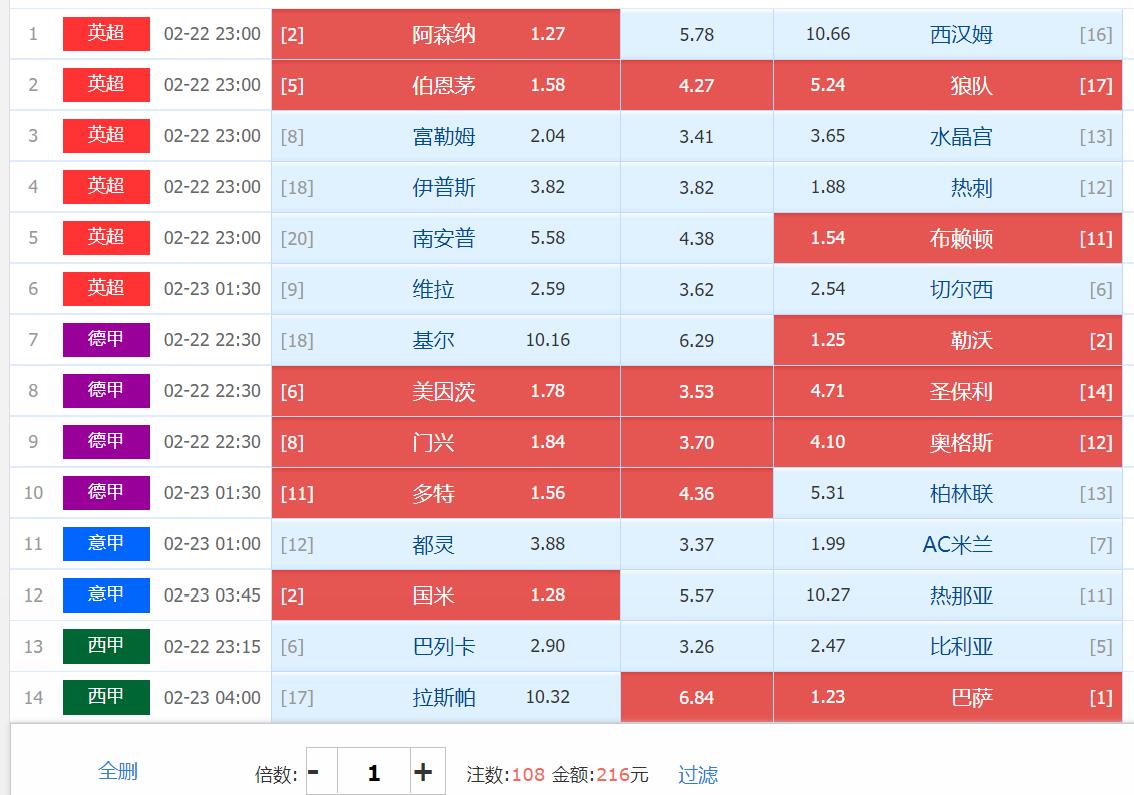Click match time 02-23 04:00
The width and height of the screenshot is (1134, 795).
[212, 697]
